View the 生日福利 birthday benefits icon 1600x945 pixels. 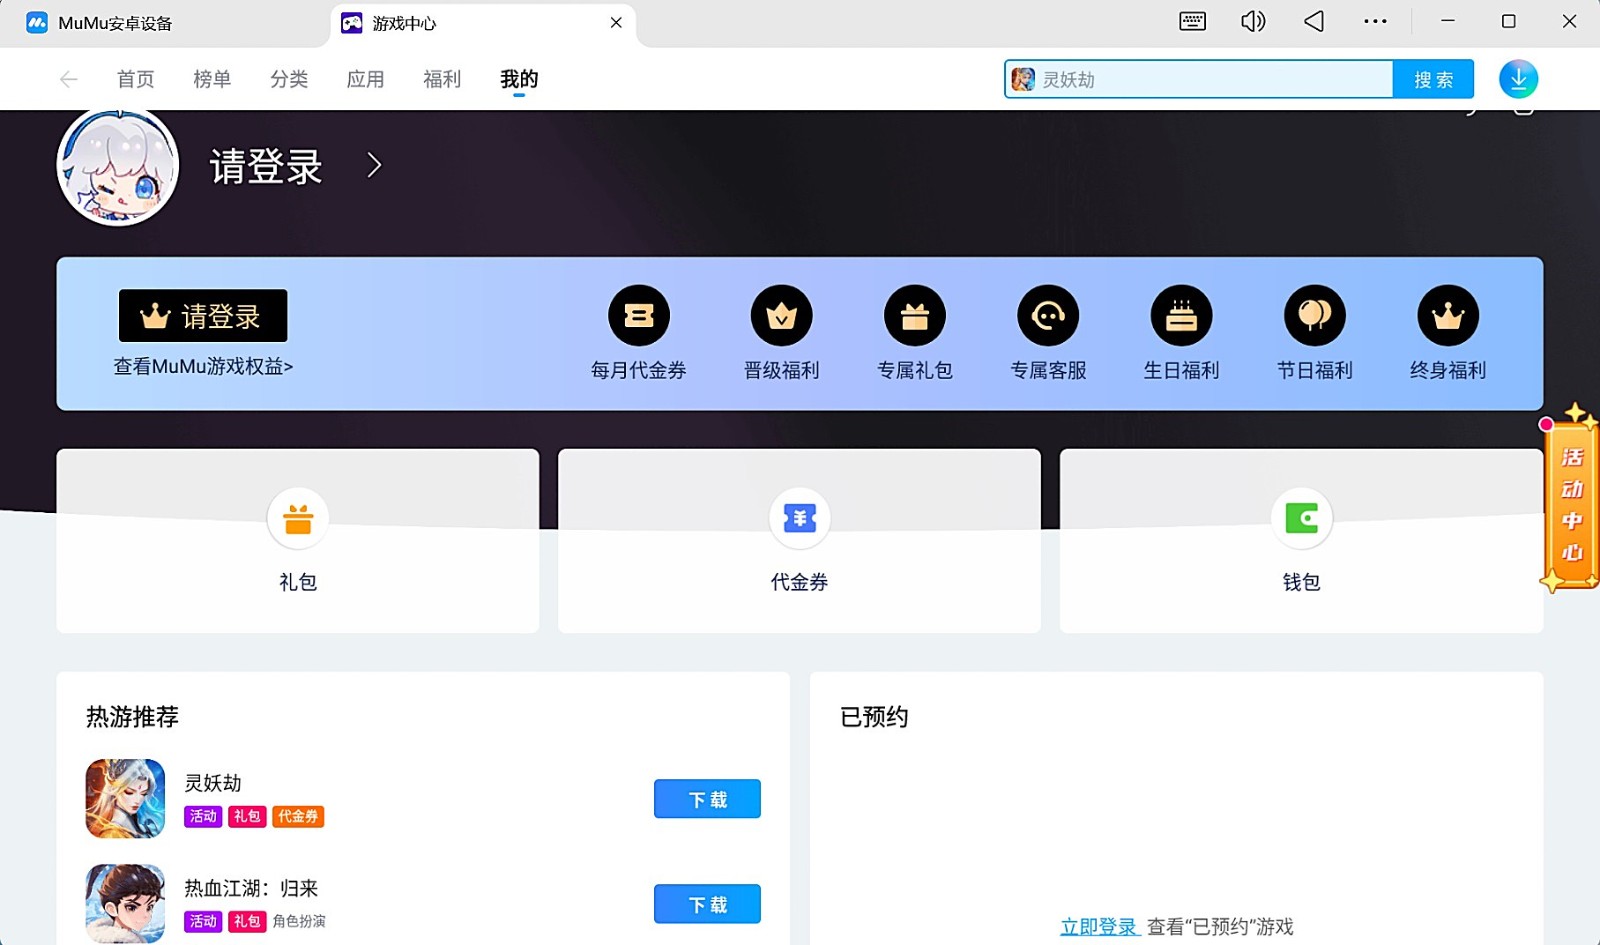[1181, 315]
